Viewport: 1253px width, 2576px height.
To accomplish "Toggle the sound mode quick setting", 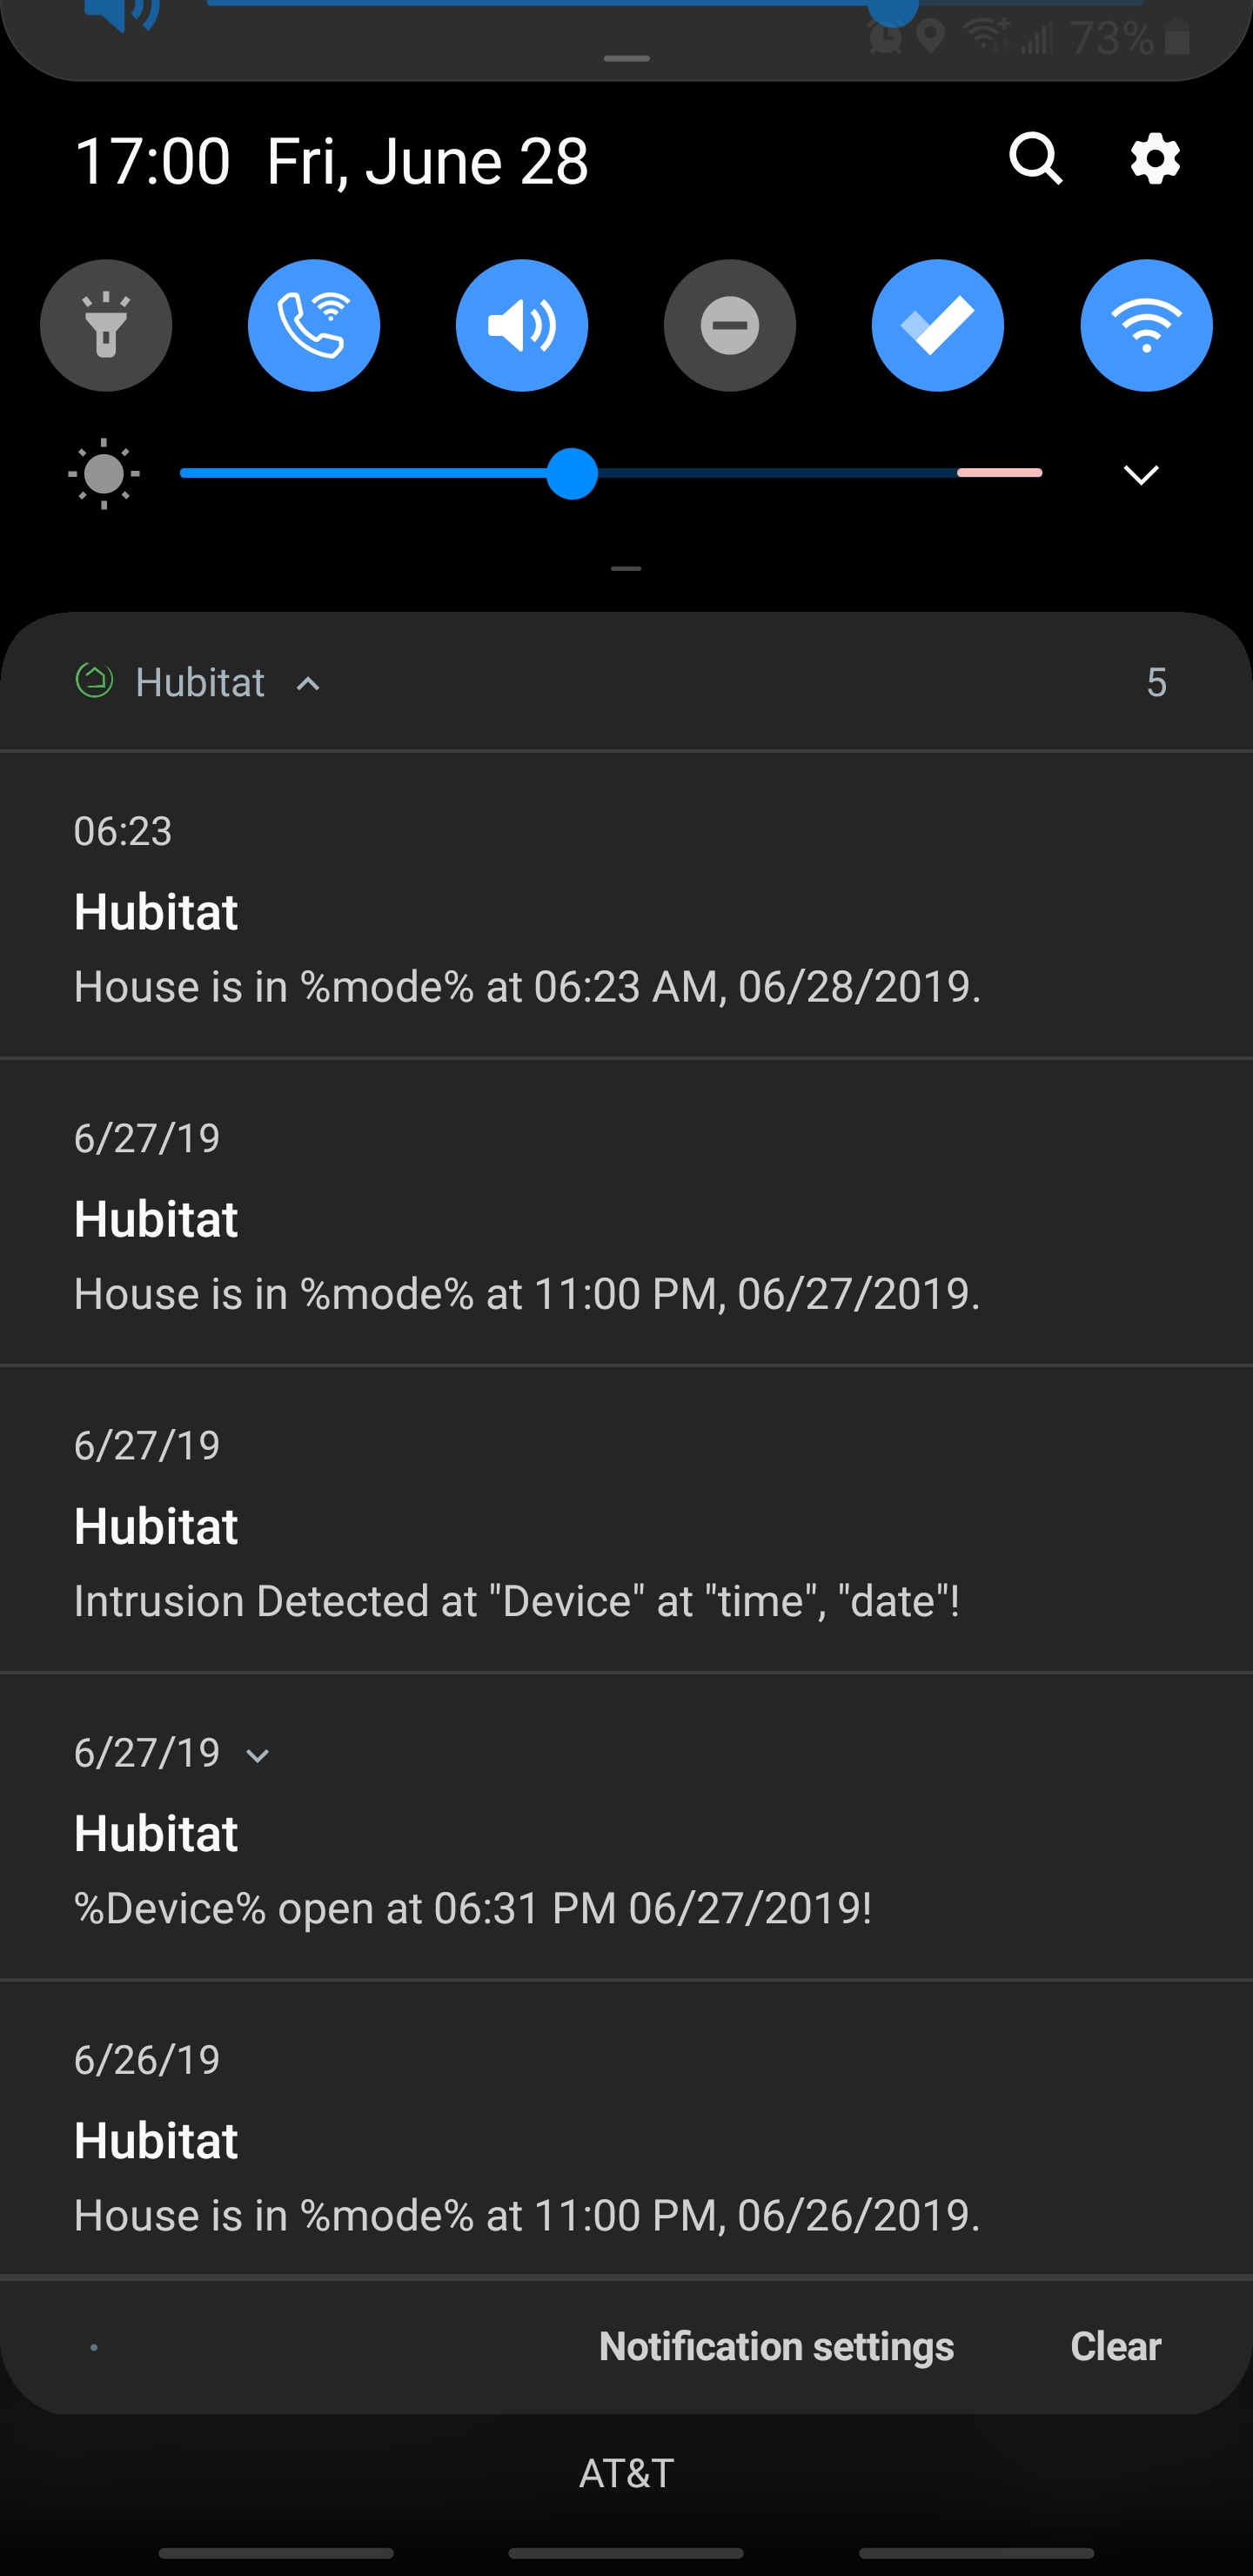I will click(x=522, y=325).
